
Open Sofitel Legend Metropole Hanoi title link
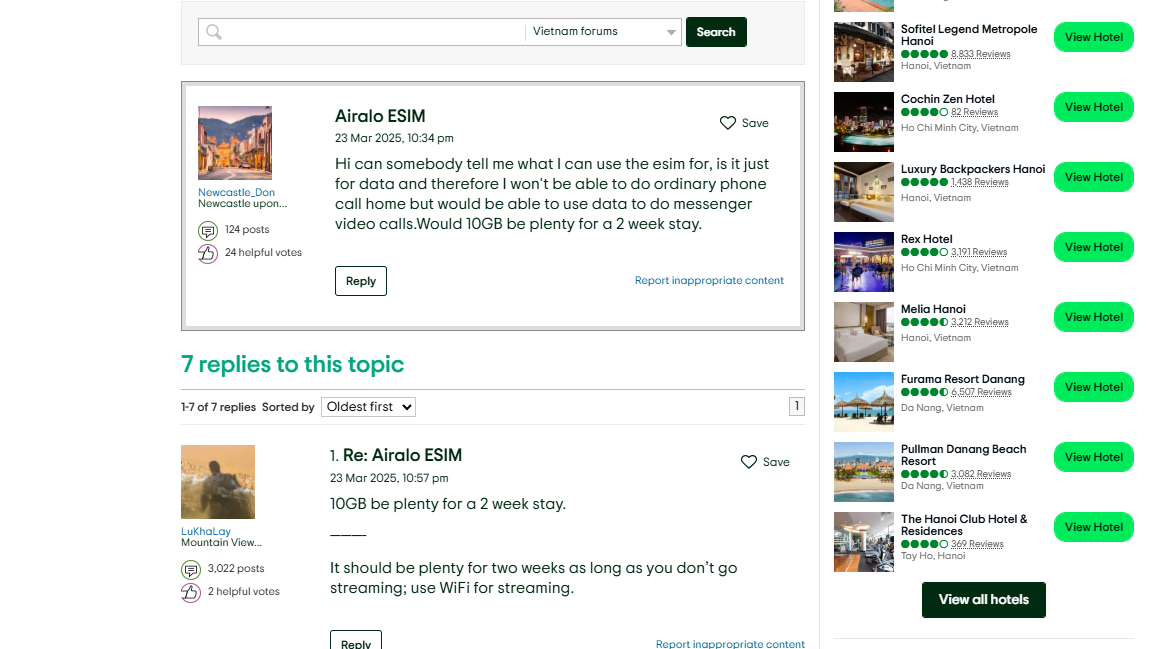click(x=969, y=35)
